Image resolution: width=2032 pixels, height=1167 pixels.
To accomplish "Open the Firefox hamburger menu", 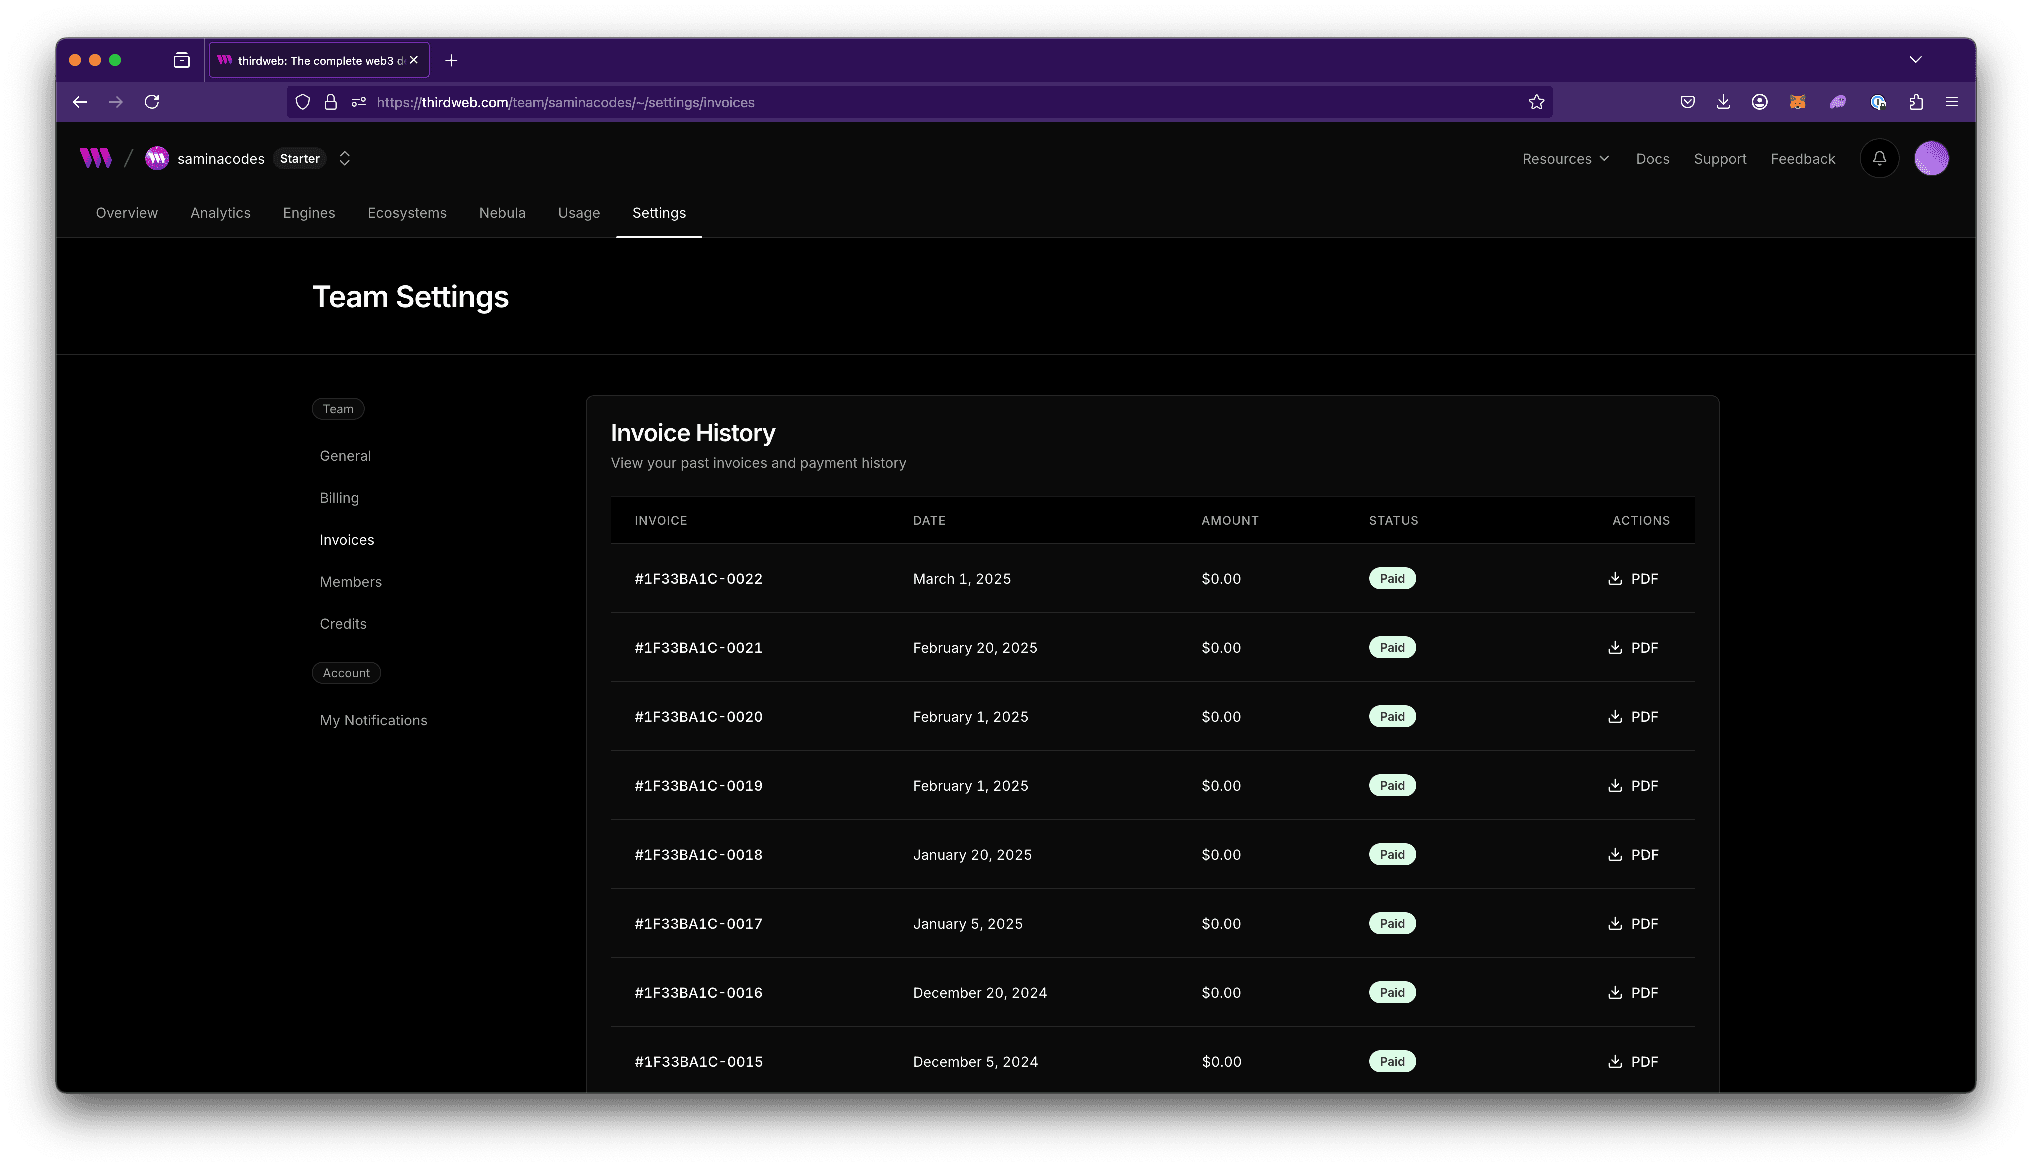I will tap(1951, 102).
